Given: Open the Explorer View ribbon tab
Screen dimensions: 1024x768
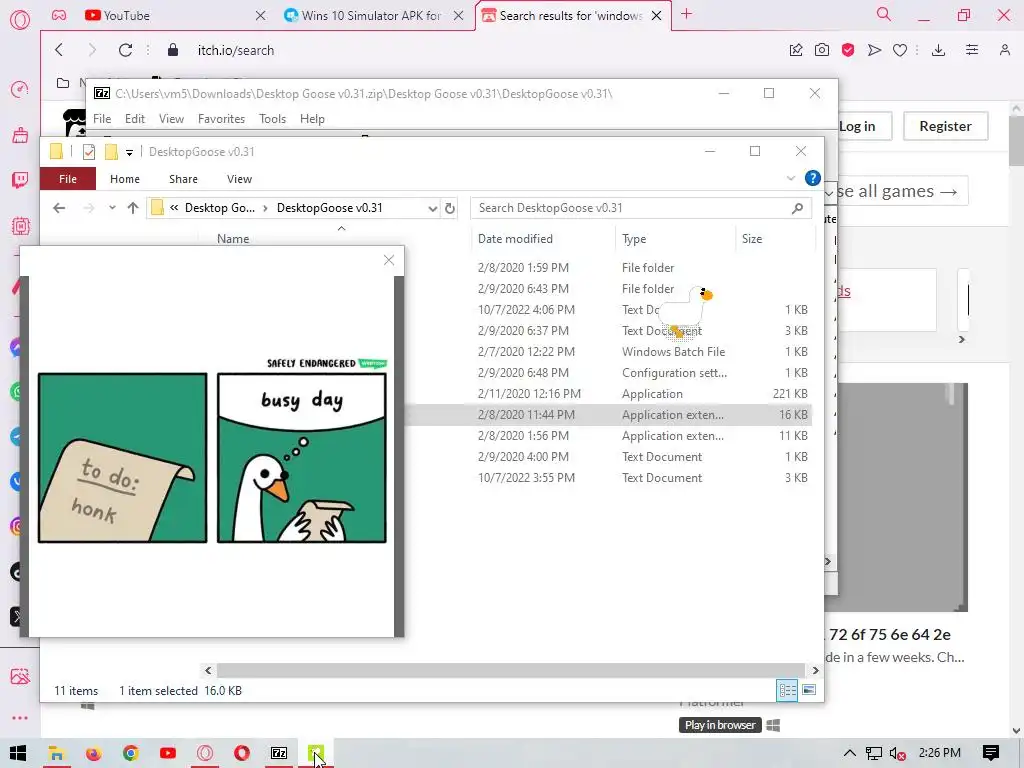Looking at the screenshot, I should tap(239, 179).
